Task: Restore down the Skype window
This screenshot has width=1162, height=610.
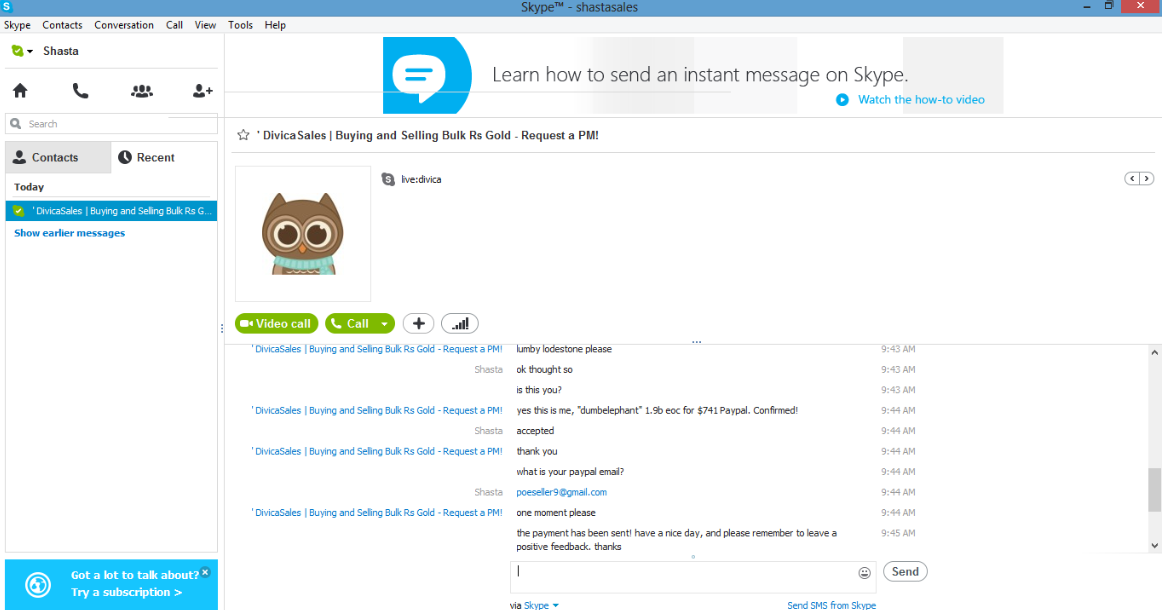Action: pos(1109,6)
